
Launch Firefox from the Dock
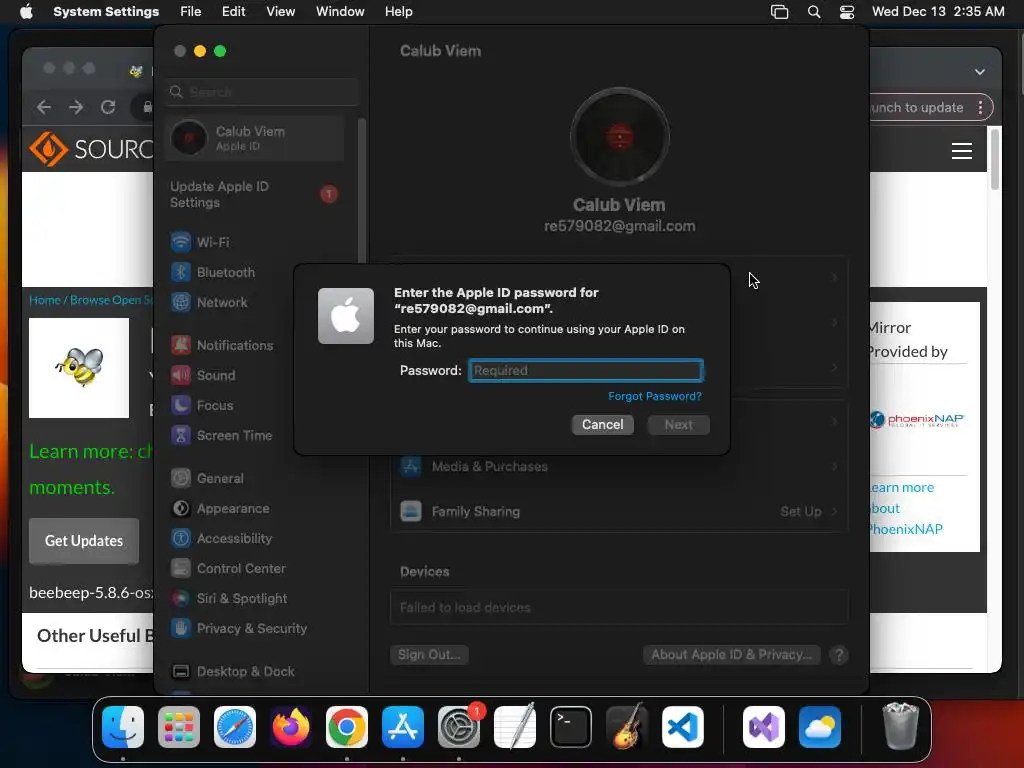(291, 727)
